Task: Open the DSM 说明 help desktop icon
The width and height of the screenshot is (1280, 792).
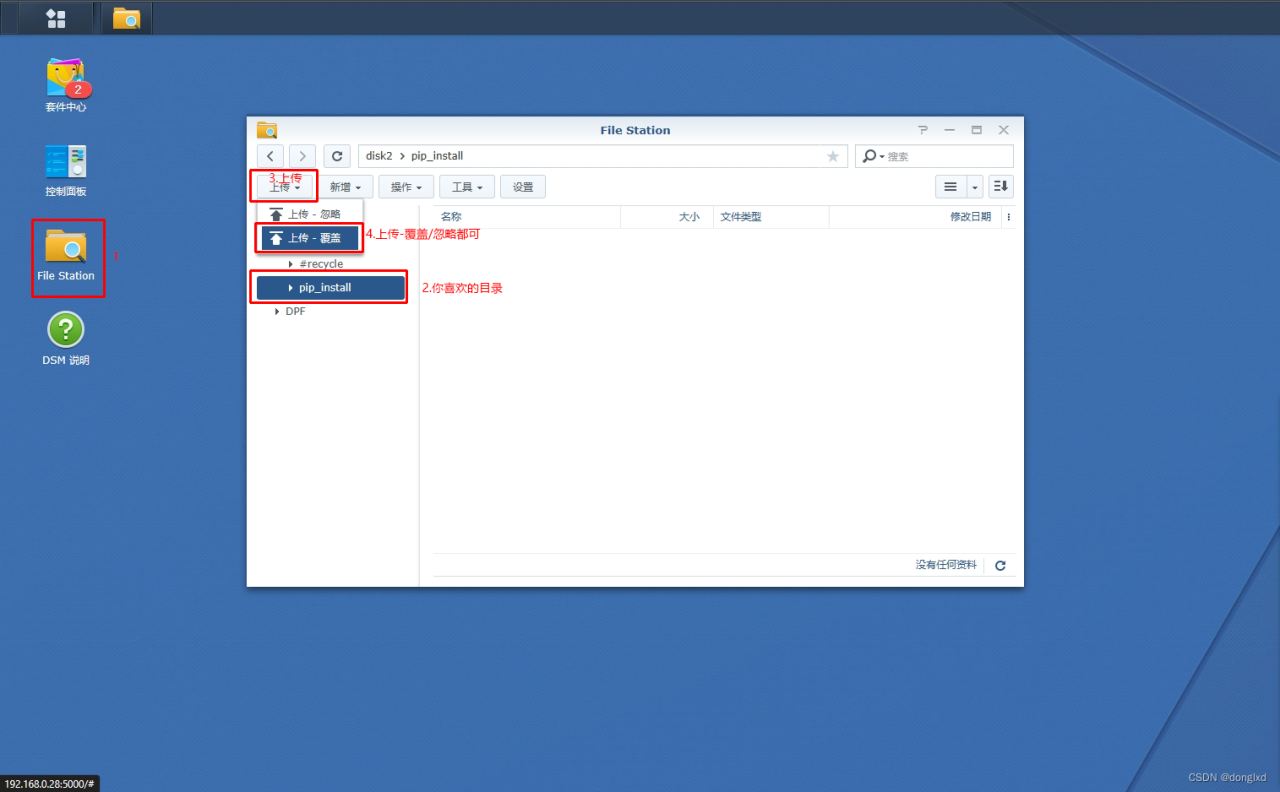Action: [66, 338]
